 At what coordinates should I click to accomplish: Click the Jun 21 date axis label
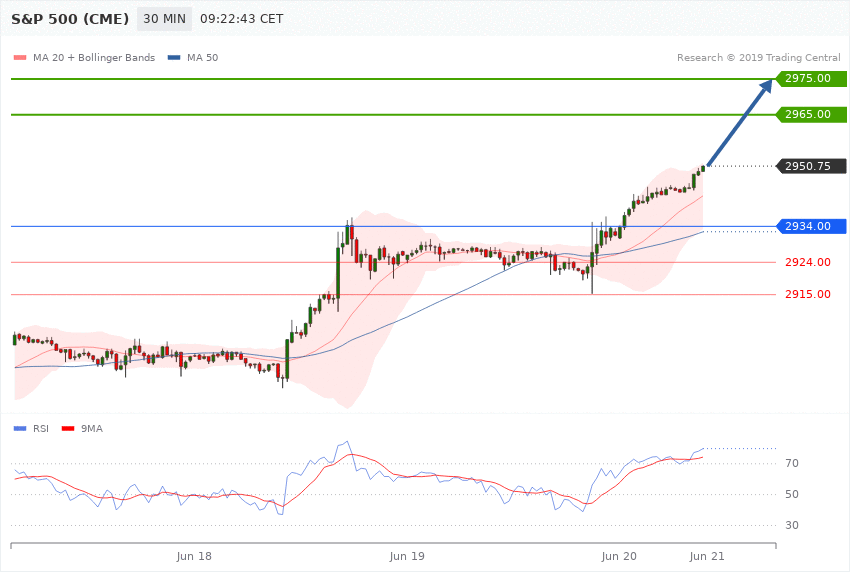[x=707, y=556]
